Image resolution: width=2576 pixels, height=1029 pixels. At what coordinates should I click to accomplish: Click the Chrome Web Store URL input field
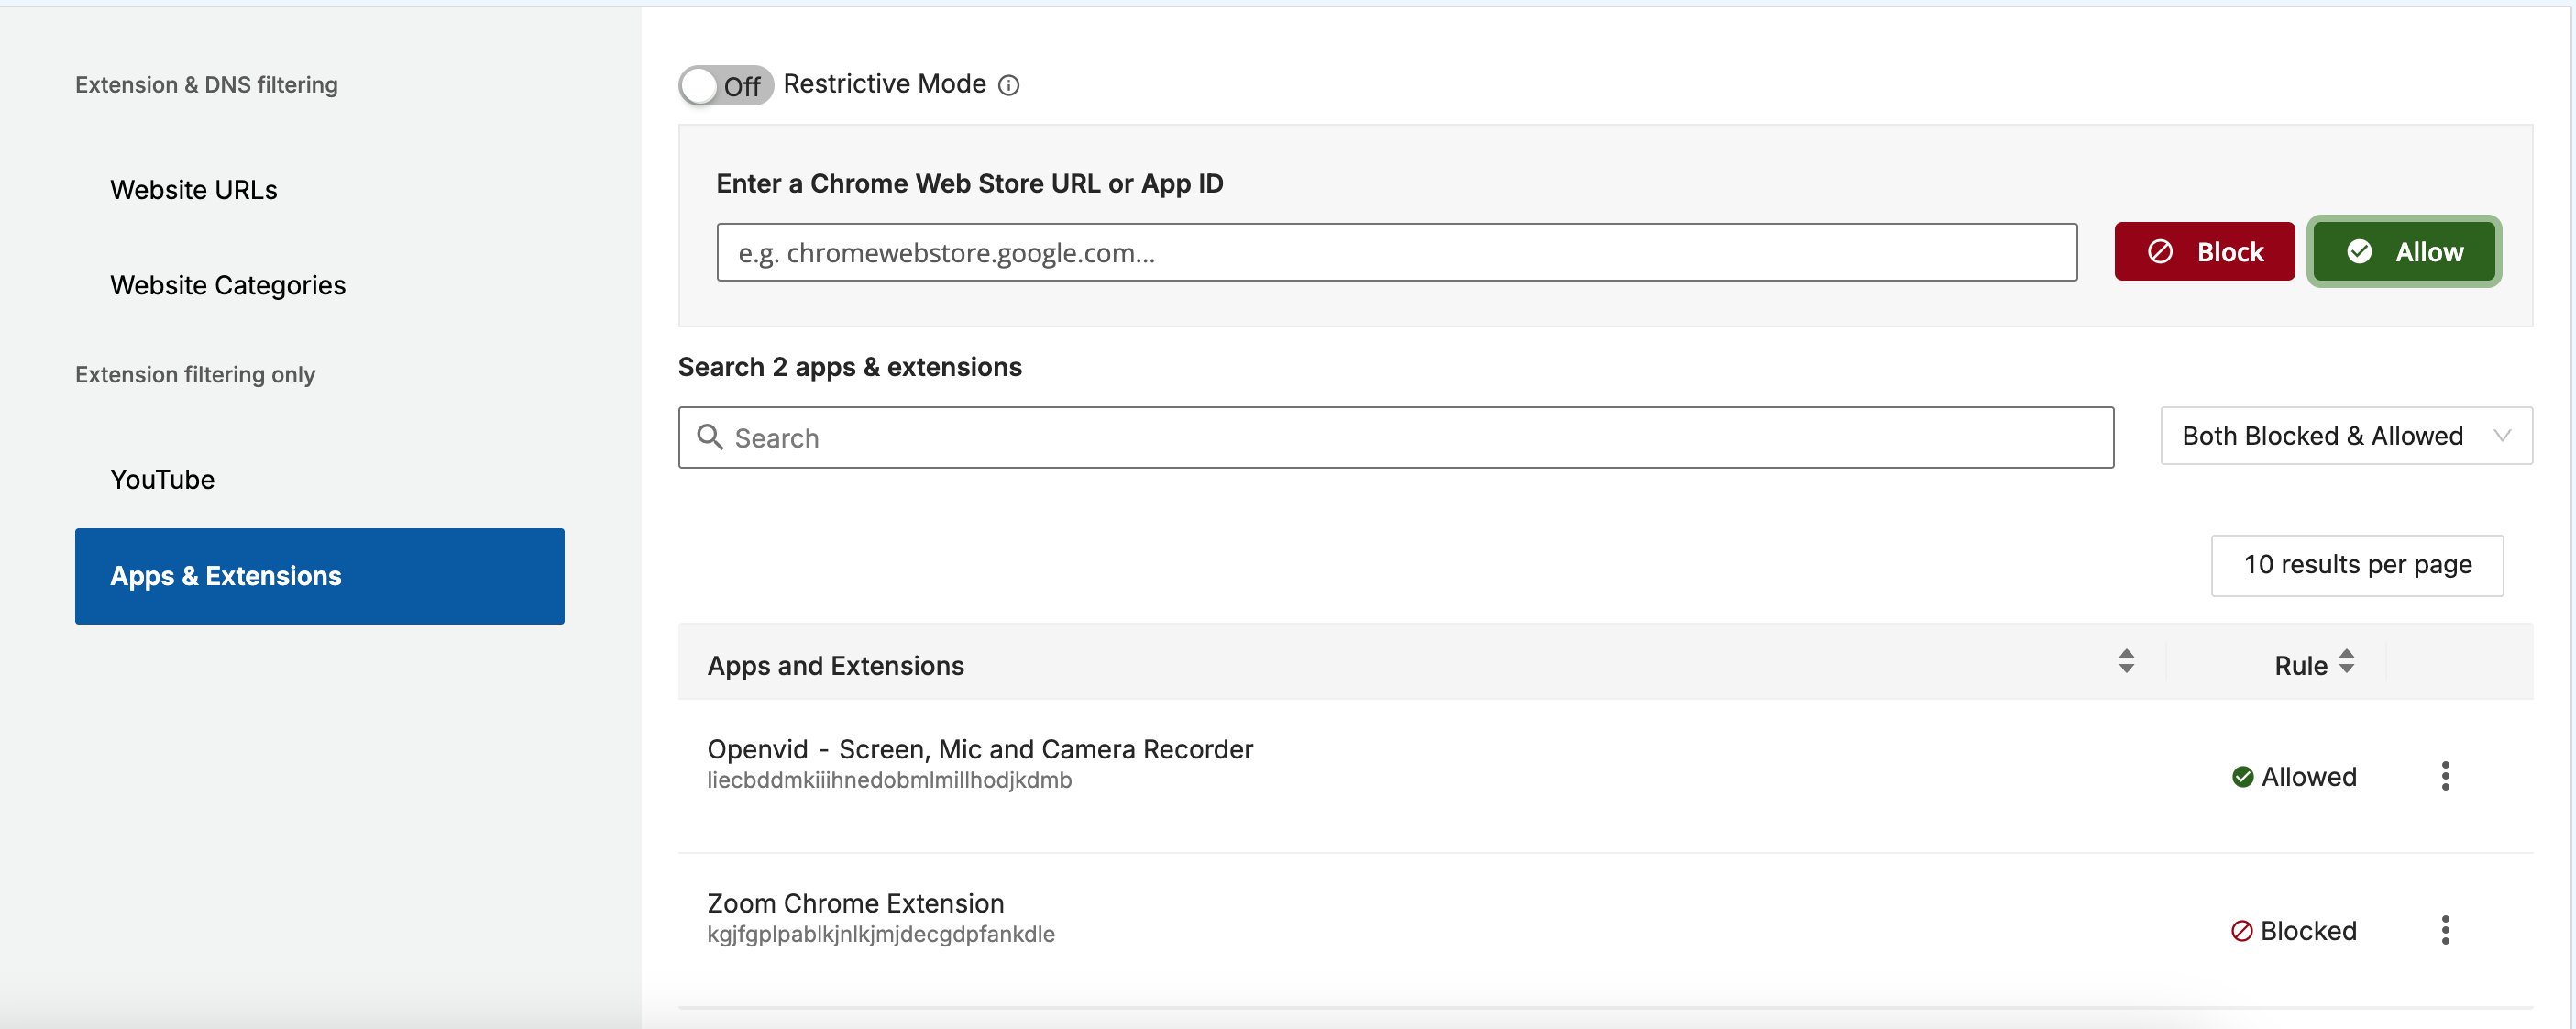tap(1396, 252)
